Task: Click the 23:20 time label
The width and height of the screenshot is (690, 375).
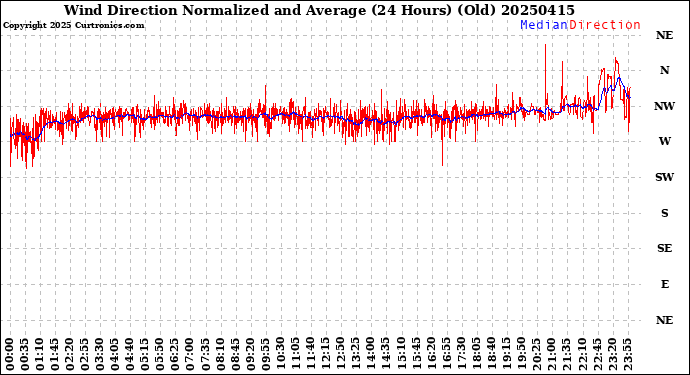Action: tap(612, 354)
